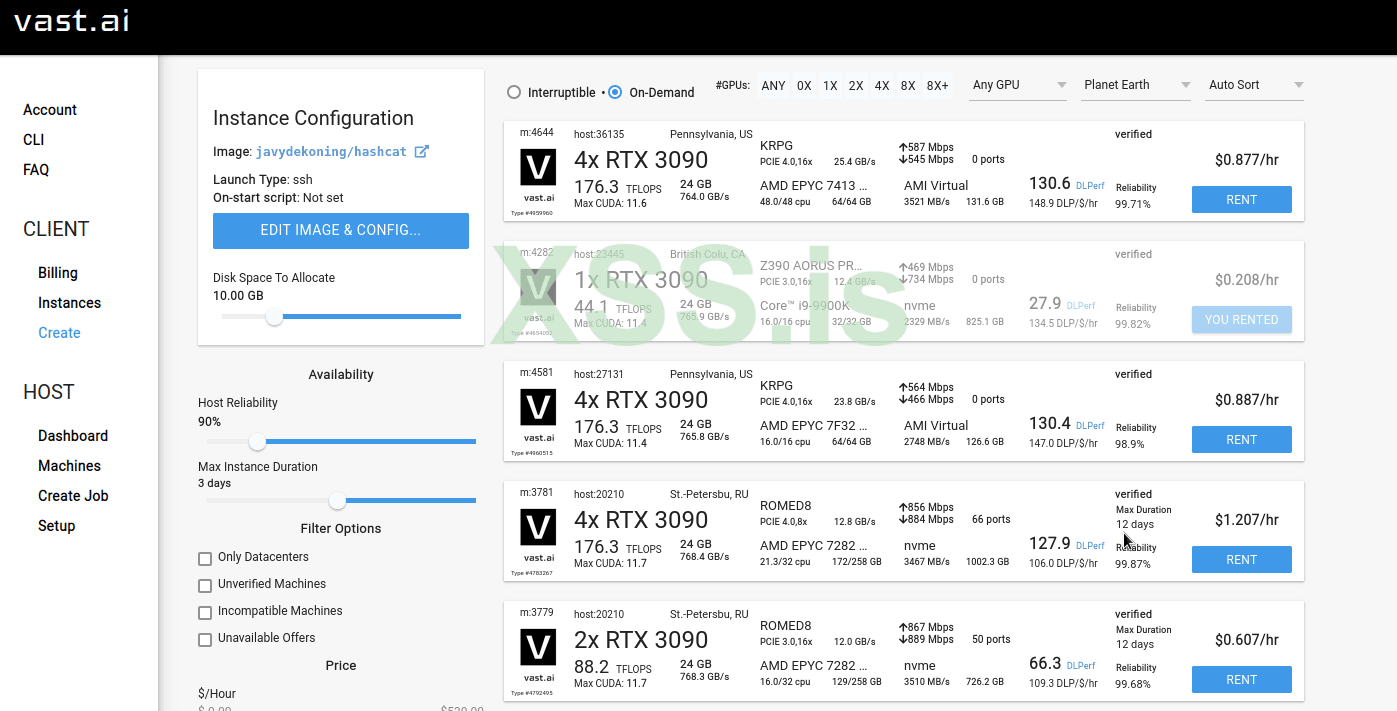Click DLPerf link next to 127.9
Image resolution: width=1397 pixels, height=711 pixels.
tap(1090, 546)
